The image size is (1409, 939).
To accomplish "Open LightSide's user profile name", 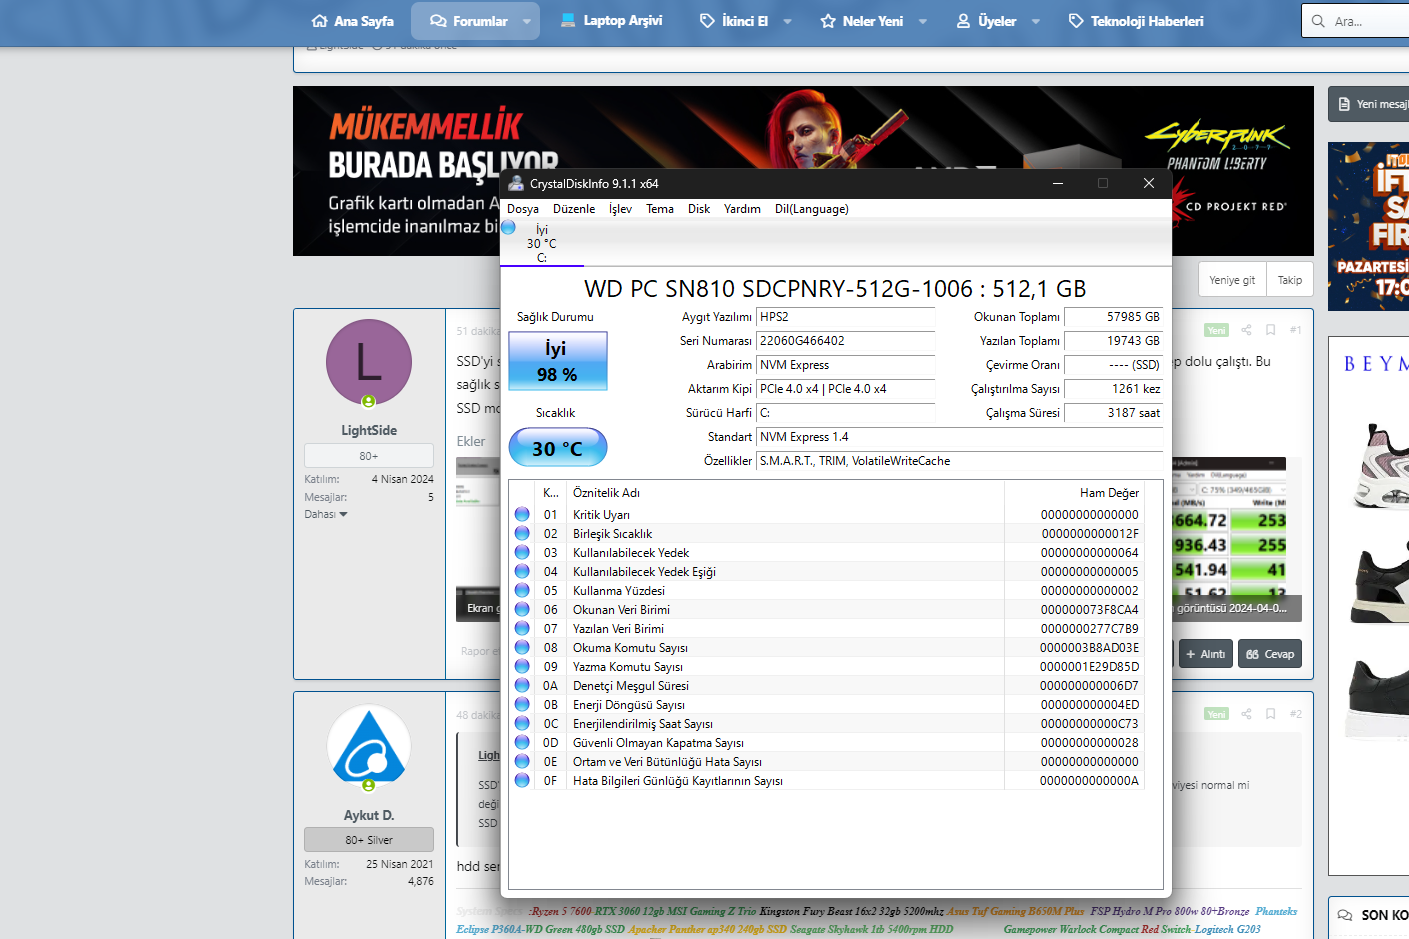I will click(369, 430).
